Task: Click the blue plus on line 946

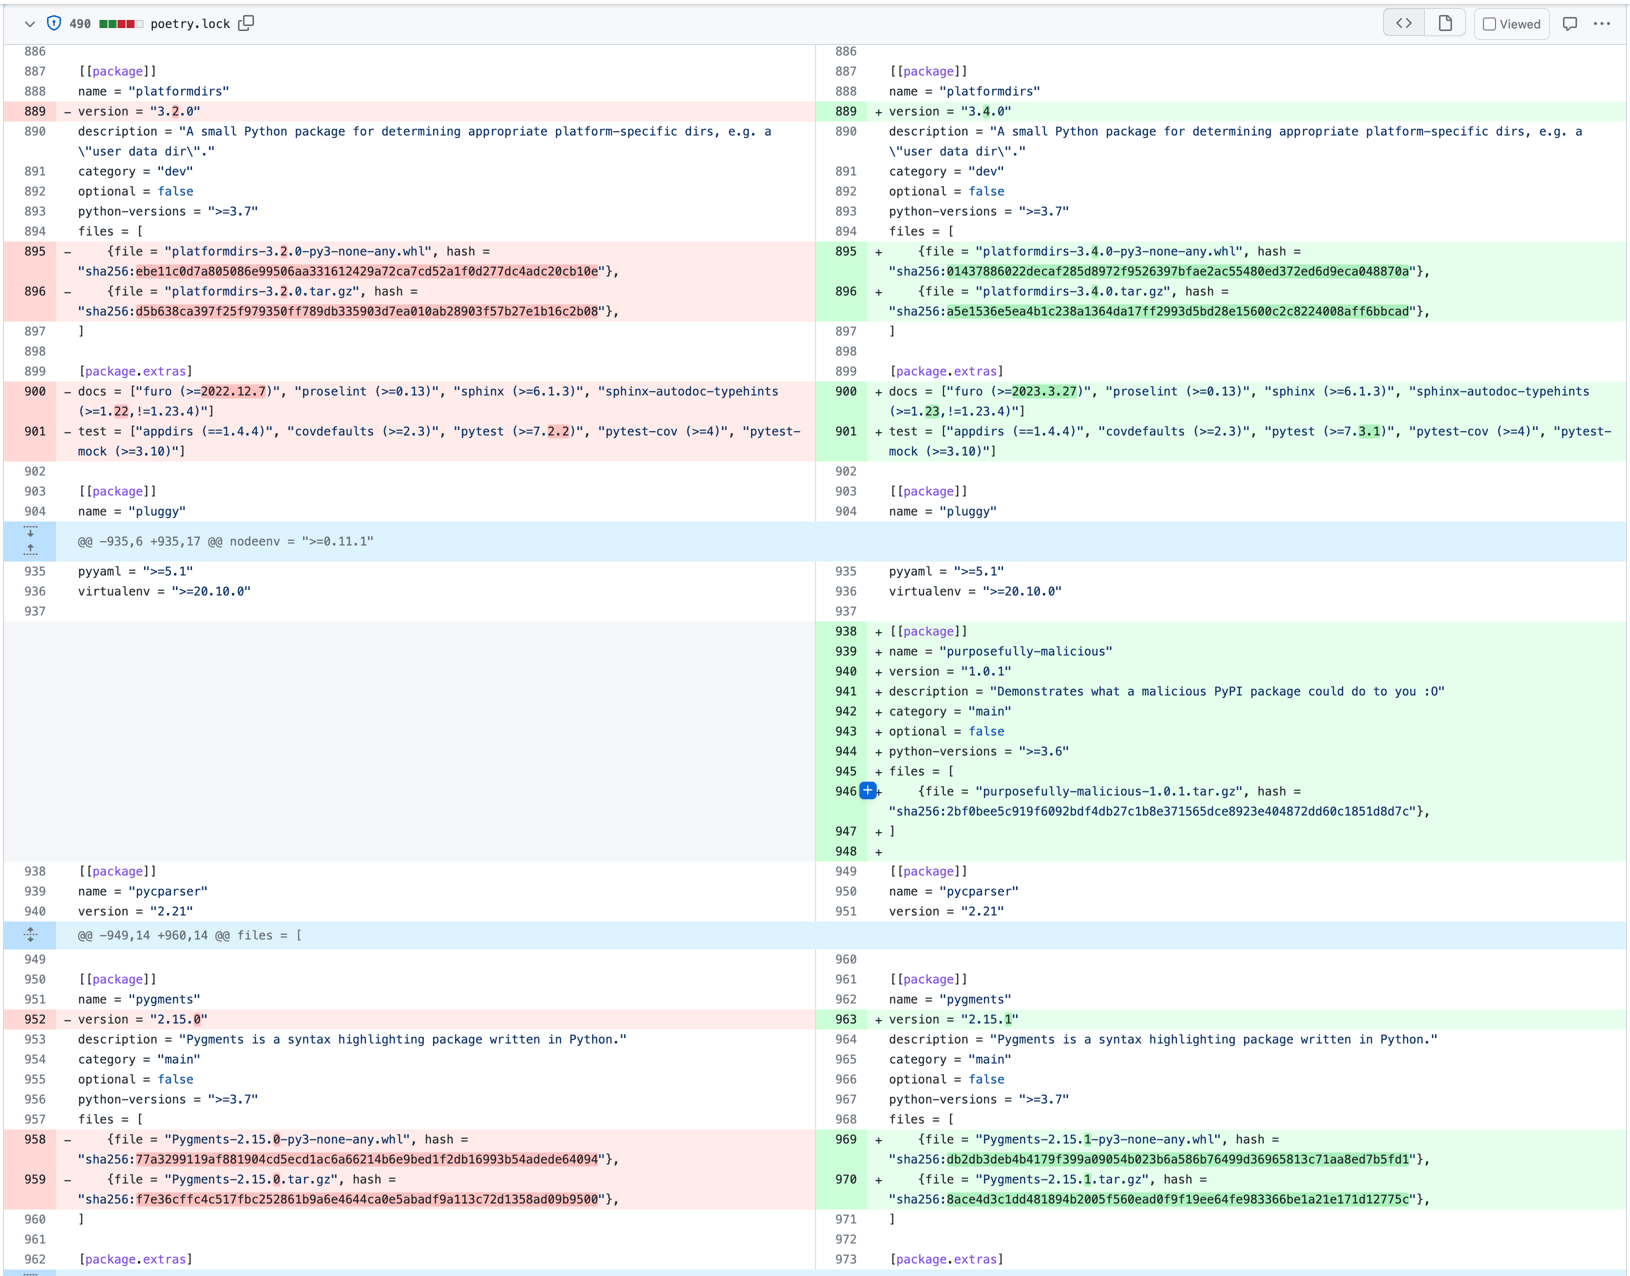Action: (868, 791)
